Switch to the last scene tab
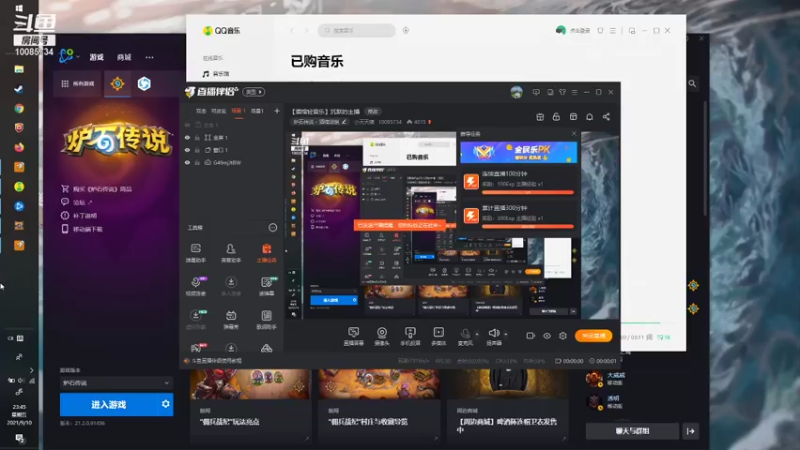This screenshot has width=800, height=450. click(x=257, y=111)
